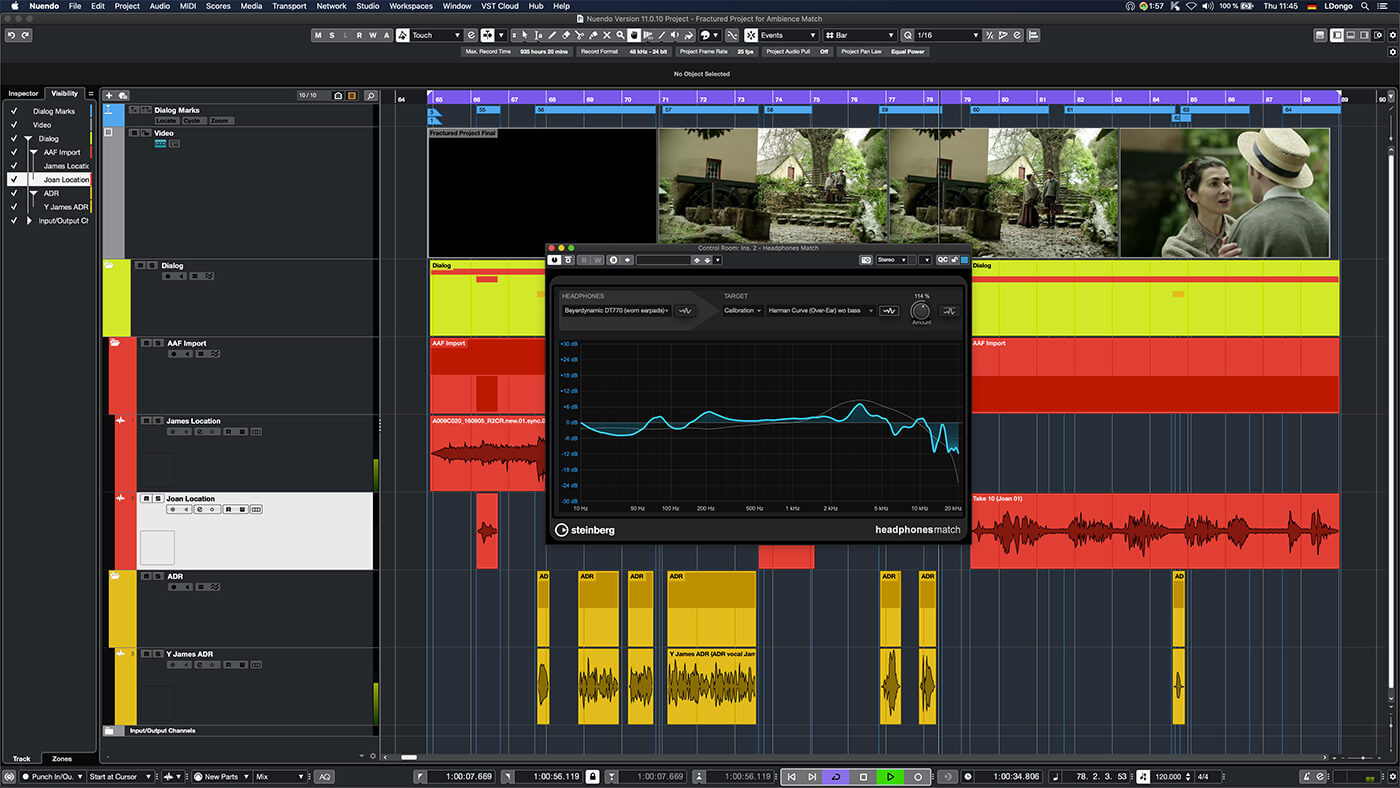The image size is (1400, 788).
Task: Click the Amount knob in Headphones Match
Action: (921, 311)
